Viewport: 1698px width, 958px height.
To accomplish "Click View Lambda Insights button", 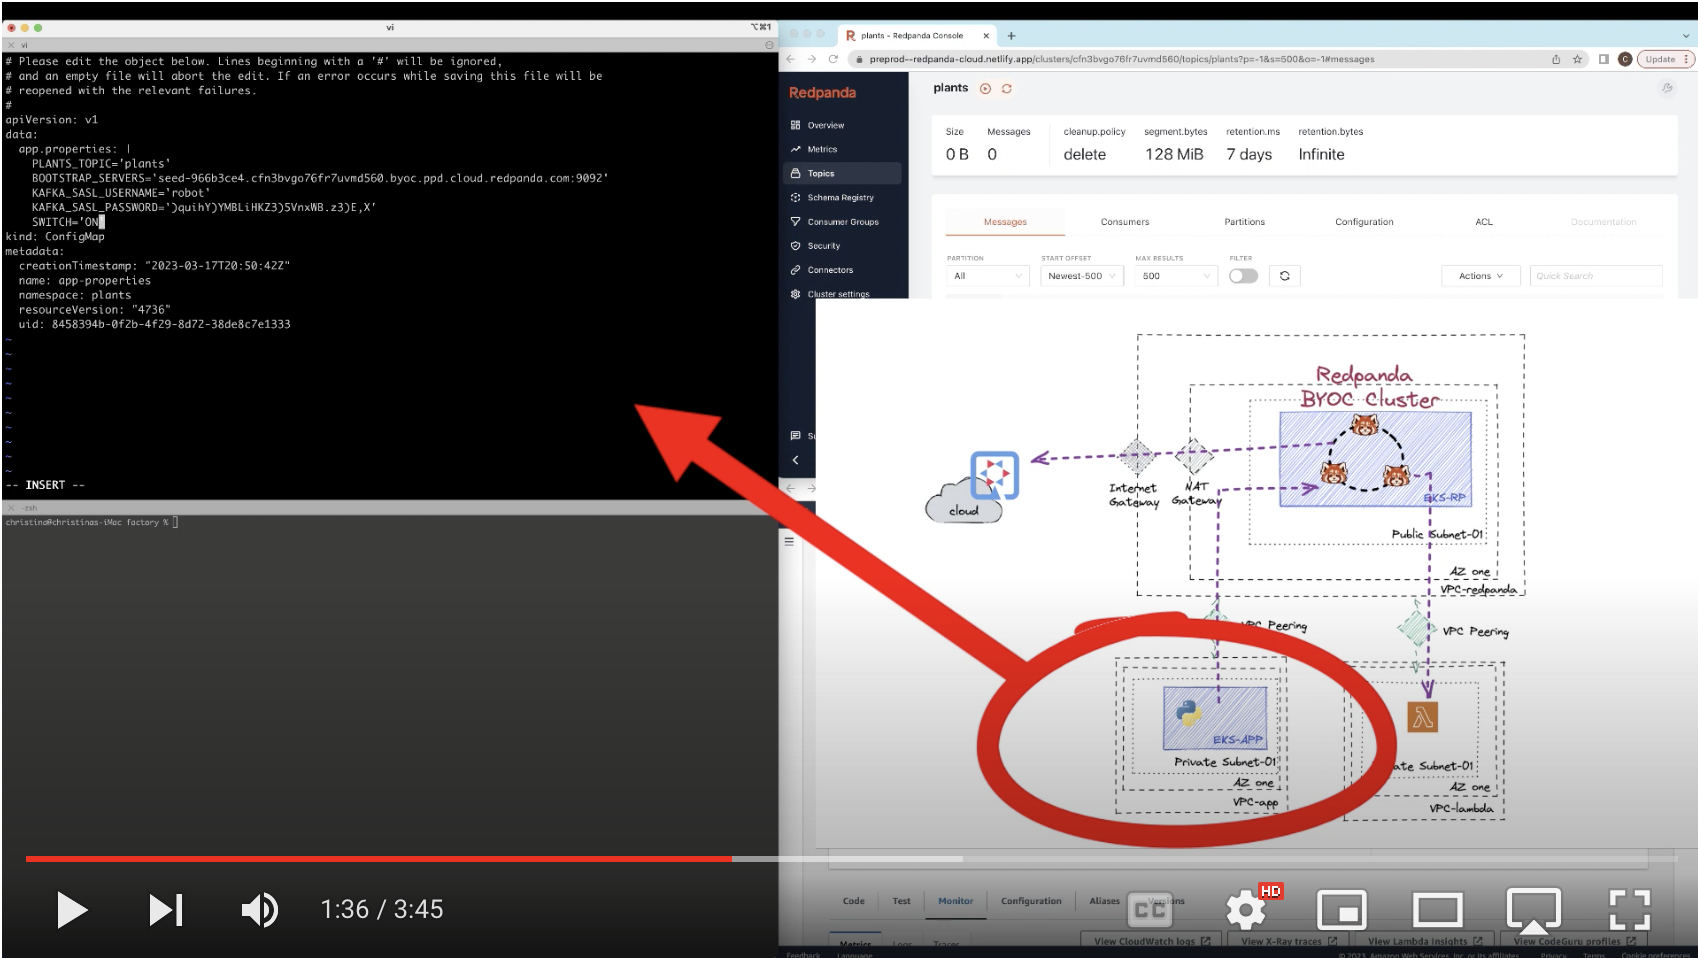I will (x=1425, y=941).
